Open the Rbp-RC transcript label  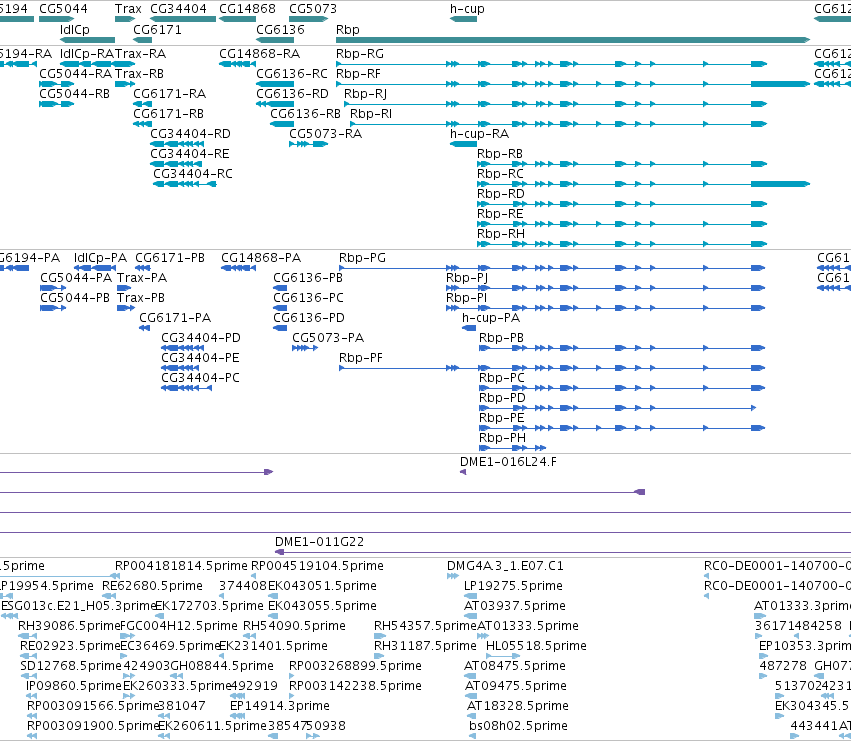click(500, 174)
